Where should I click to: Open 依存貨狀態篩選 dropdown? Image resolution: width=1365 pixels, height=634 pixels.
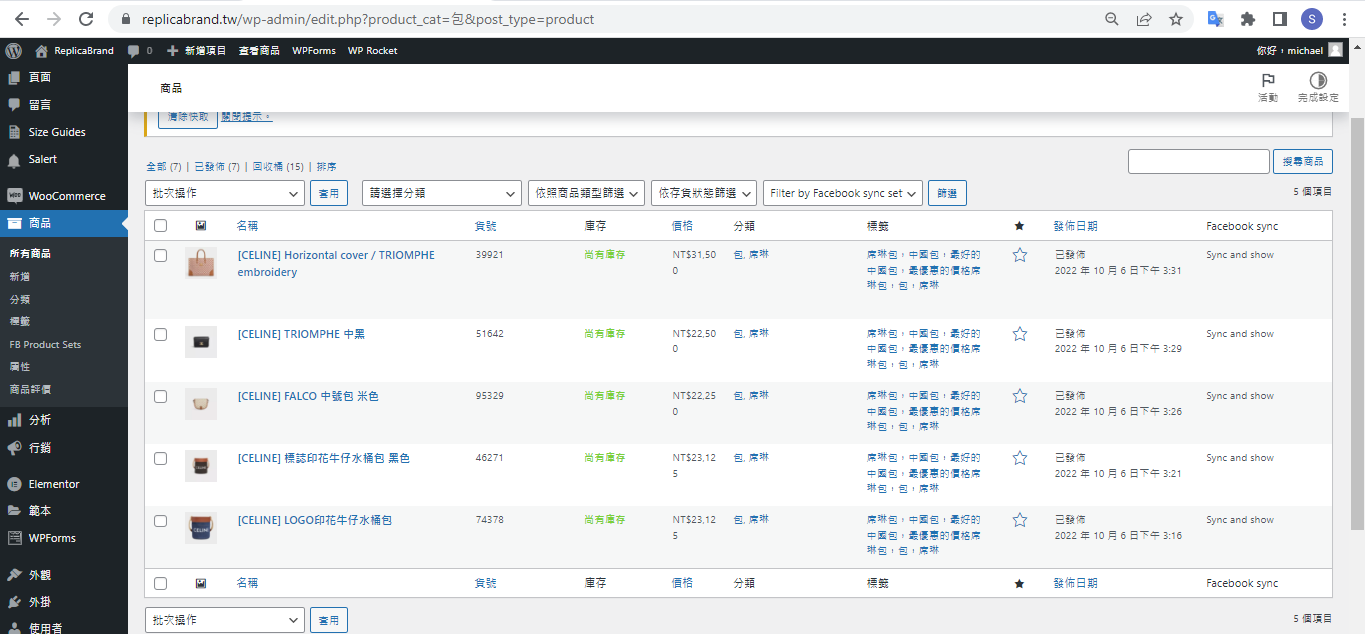tap(703, 193)
